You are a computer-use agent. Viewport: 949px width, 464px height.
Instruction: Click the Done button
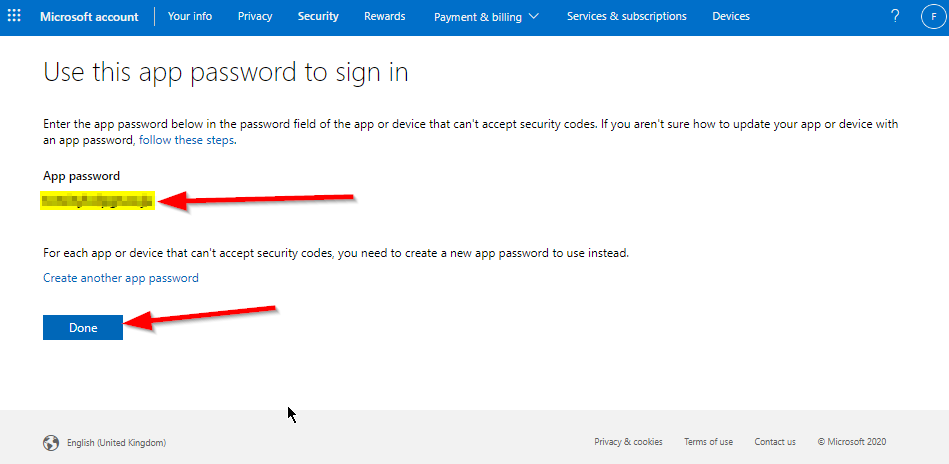coord(83,327)
